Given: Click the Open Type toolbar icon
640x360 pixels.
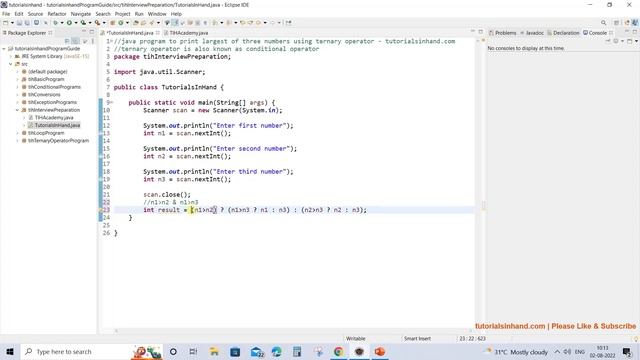Looking at the screenshot, I should pyautogui.click(x=135, y=23).
